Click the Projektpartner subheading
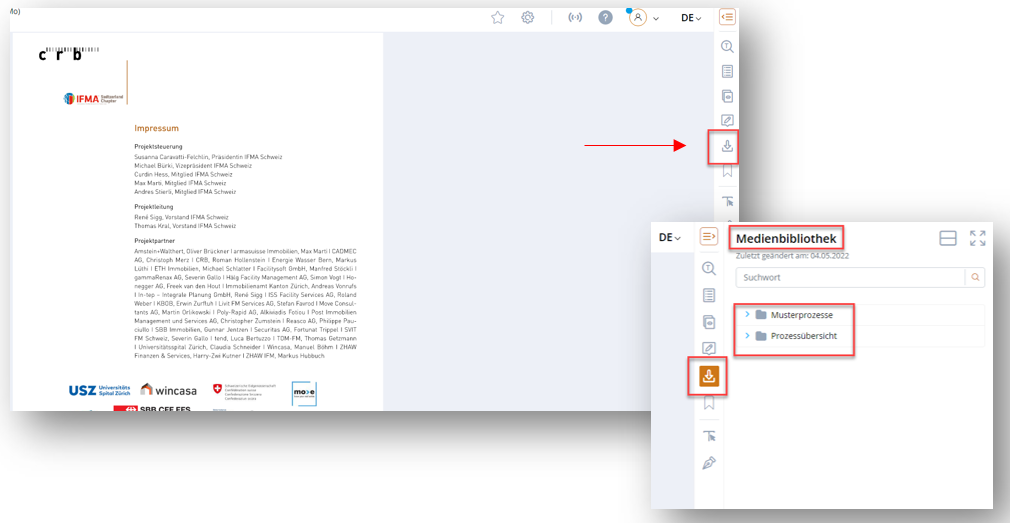 pyautogui.click(x=155, y=241)
